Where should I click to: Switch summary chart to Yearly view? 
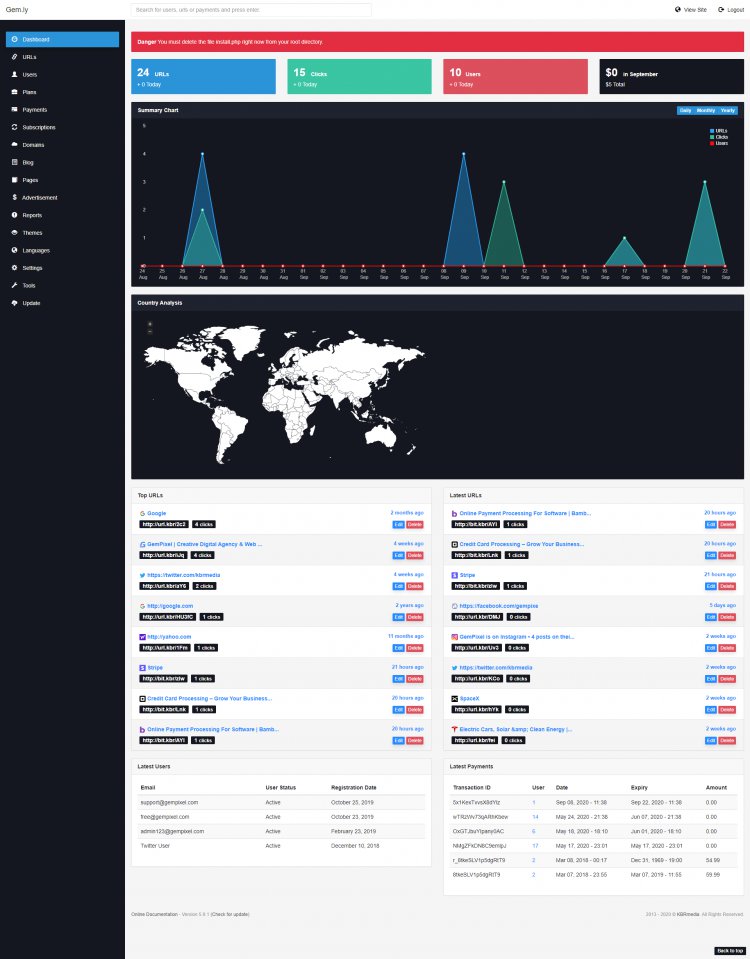click(727, 111)
